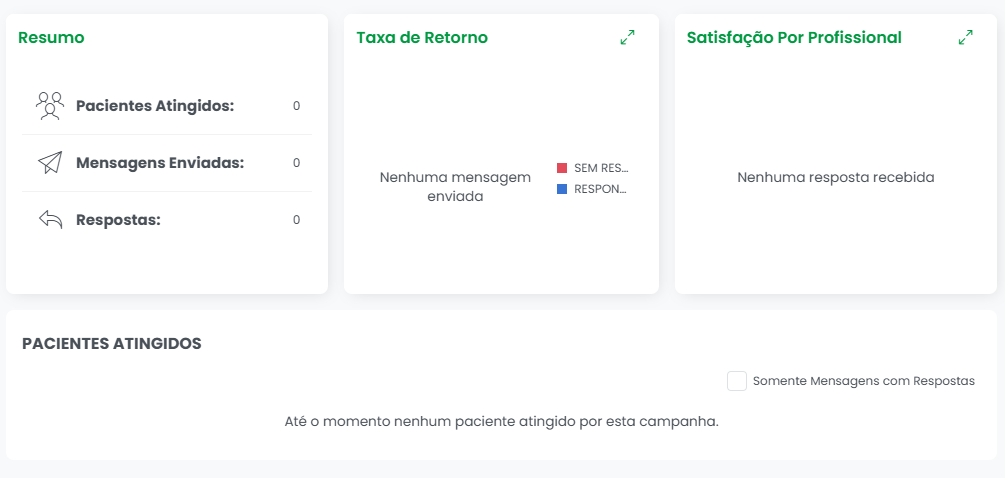Click the Pacientes Atingidos people icon
Viewport: 1005px width, 478px height.
pos(50,106)
